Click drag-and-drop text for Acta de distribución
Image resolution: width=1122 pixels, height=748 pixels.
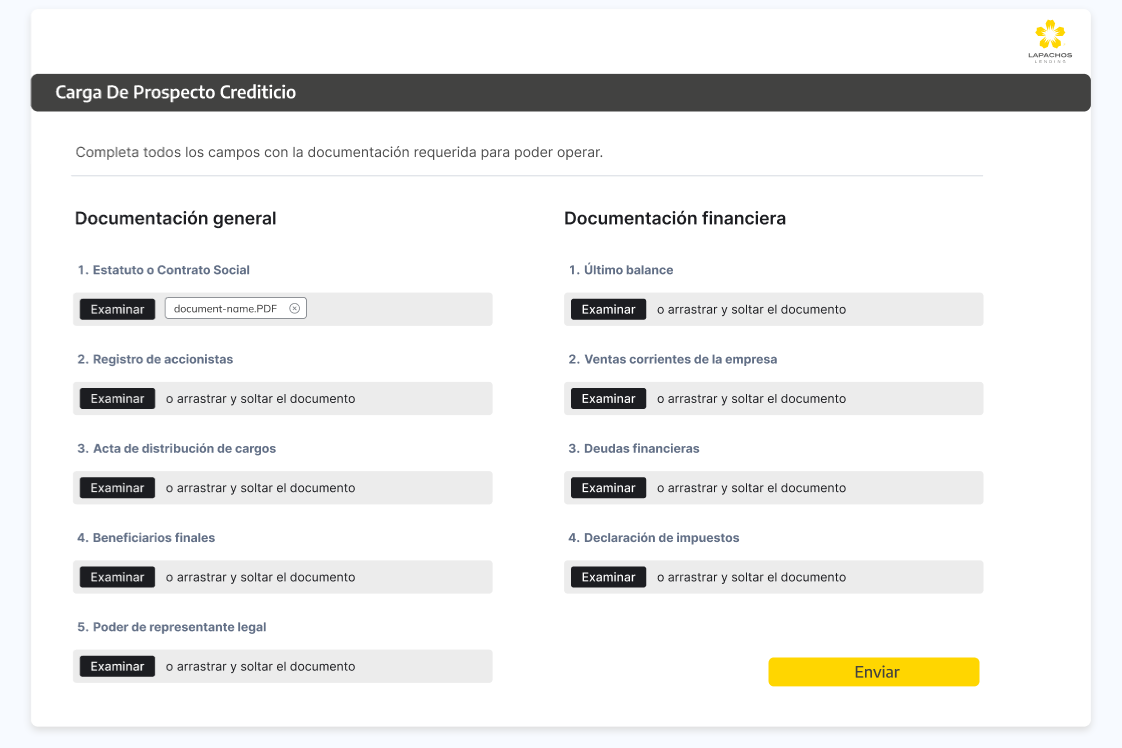(260, 488)
